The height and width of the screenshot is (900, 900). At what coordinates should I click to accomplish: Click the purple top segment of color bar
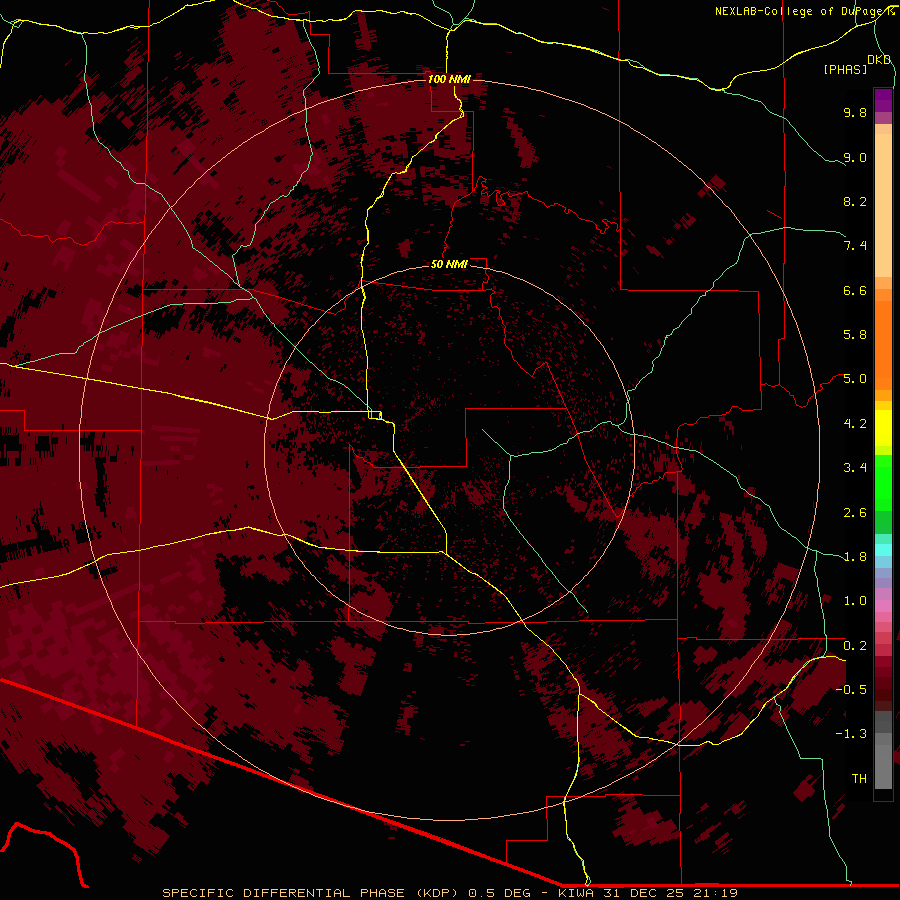click(x=883, y=100)
